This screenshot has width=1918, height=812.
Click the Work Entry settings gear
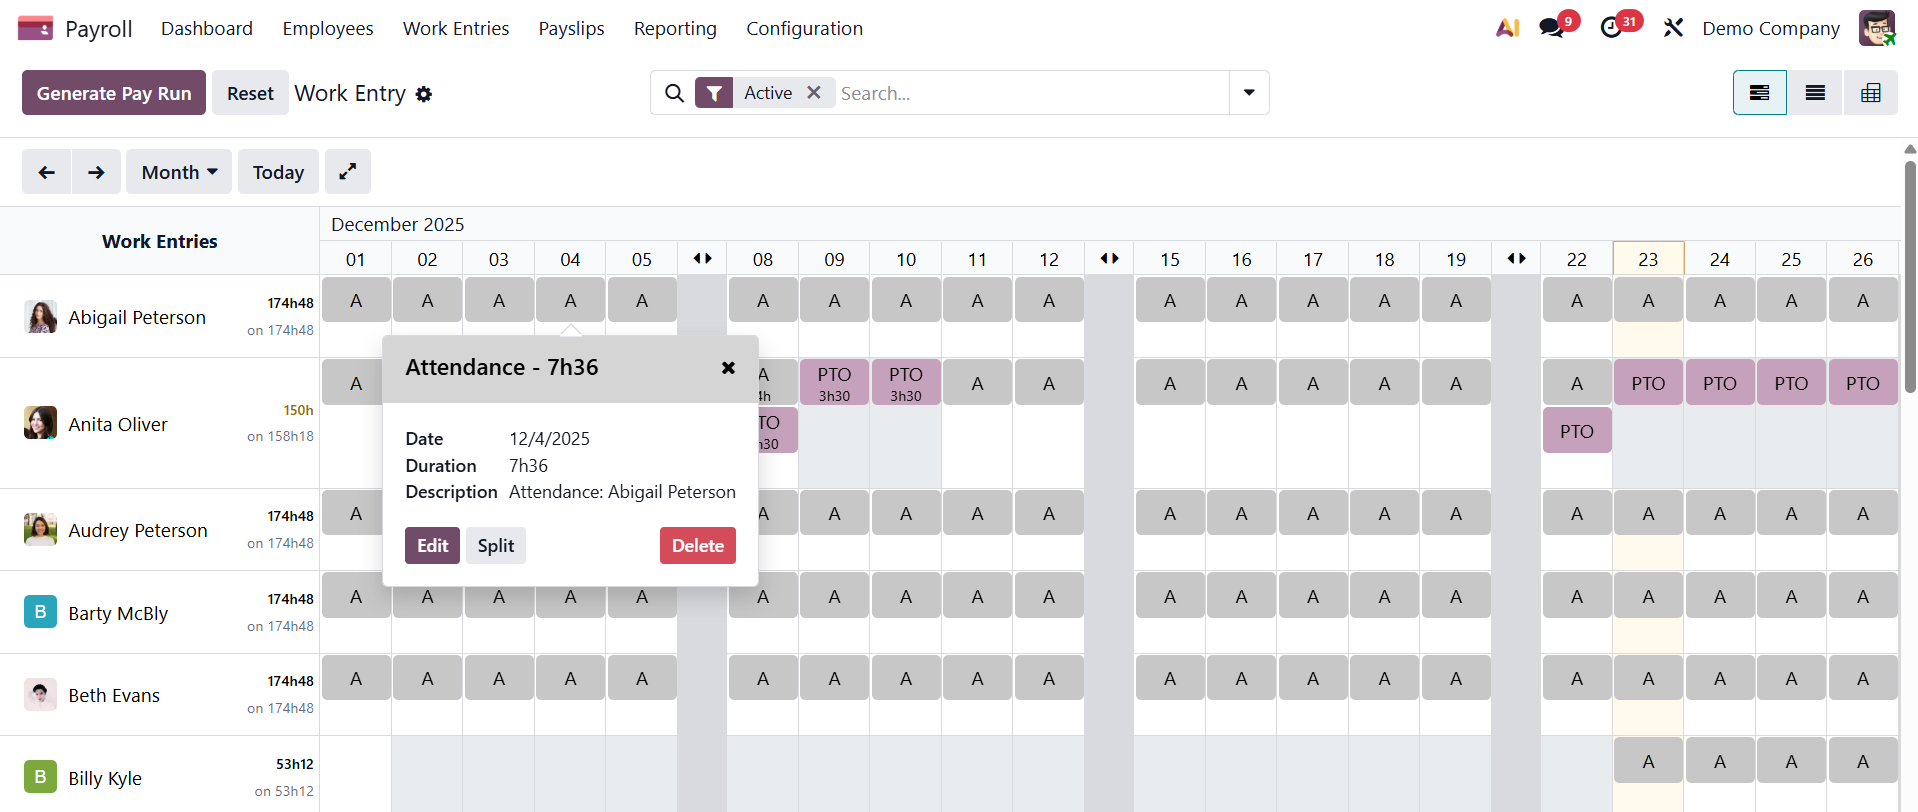(x=424, y=94)
